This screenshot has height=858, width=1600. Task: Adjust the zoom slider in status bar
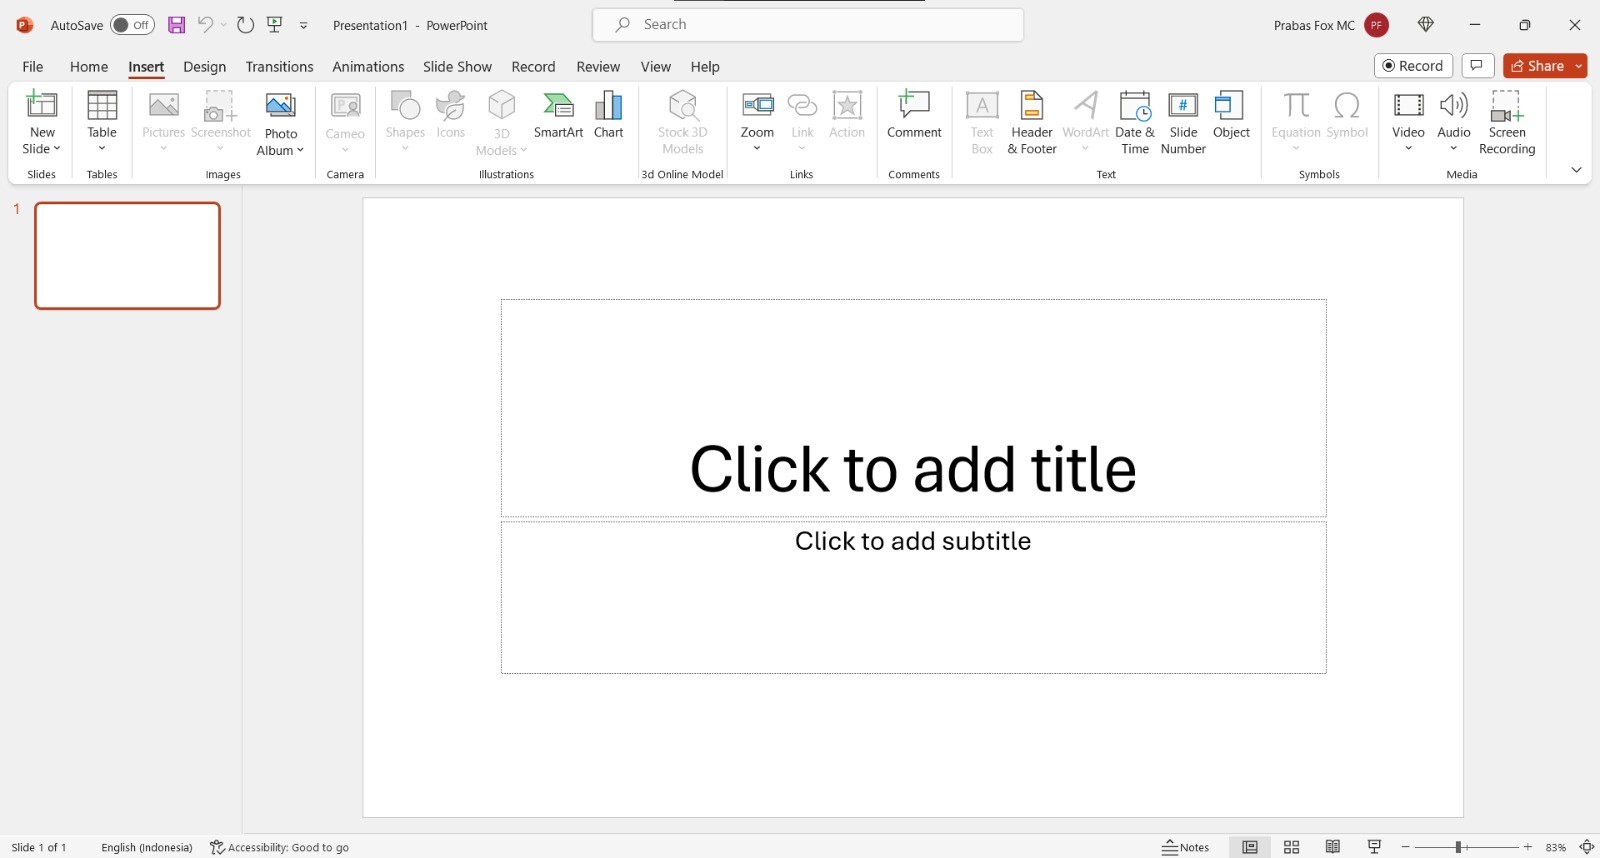[x=1458, y=847]
